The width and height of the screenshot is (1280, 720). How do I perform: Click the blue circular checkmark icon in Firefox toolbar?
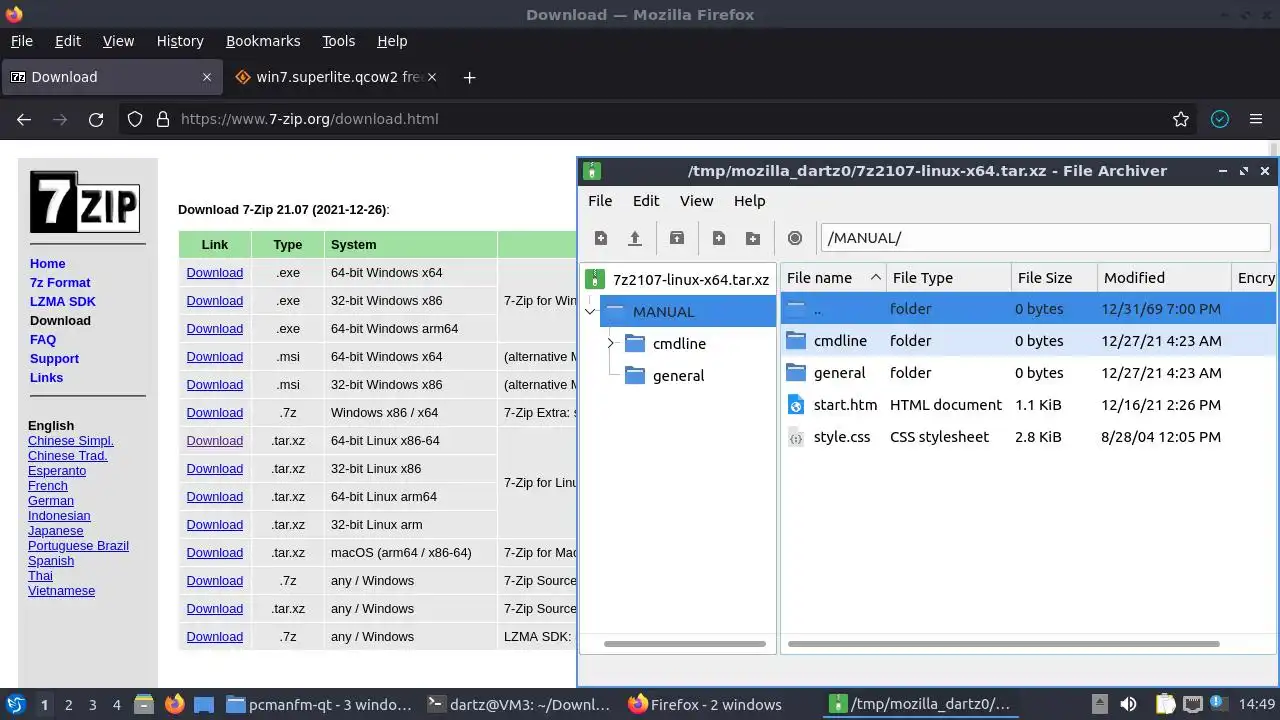1220,119
